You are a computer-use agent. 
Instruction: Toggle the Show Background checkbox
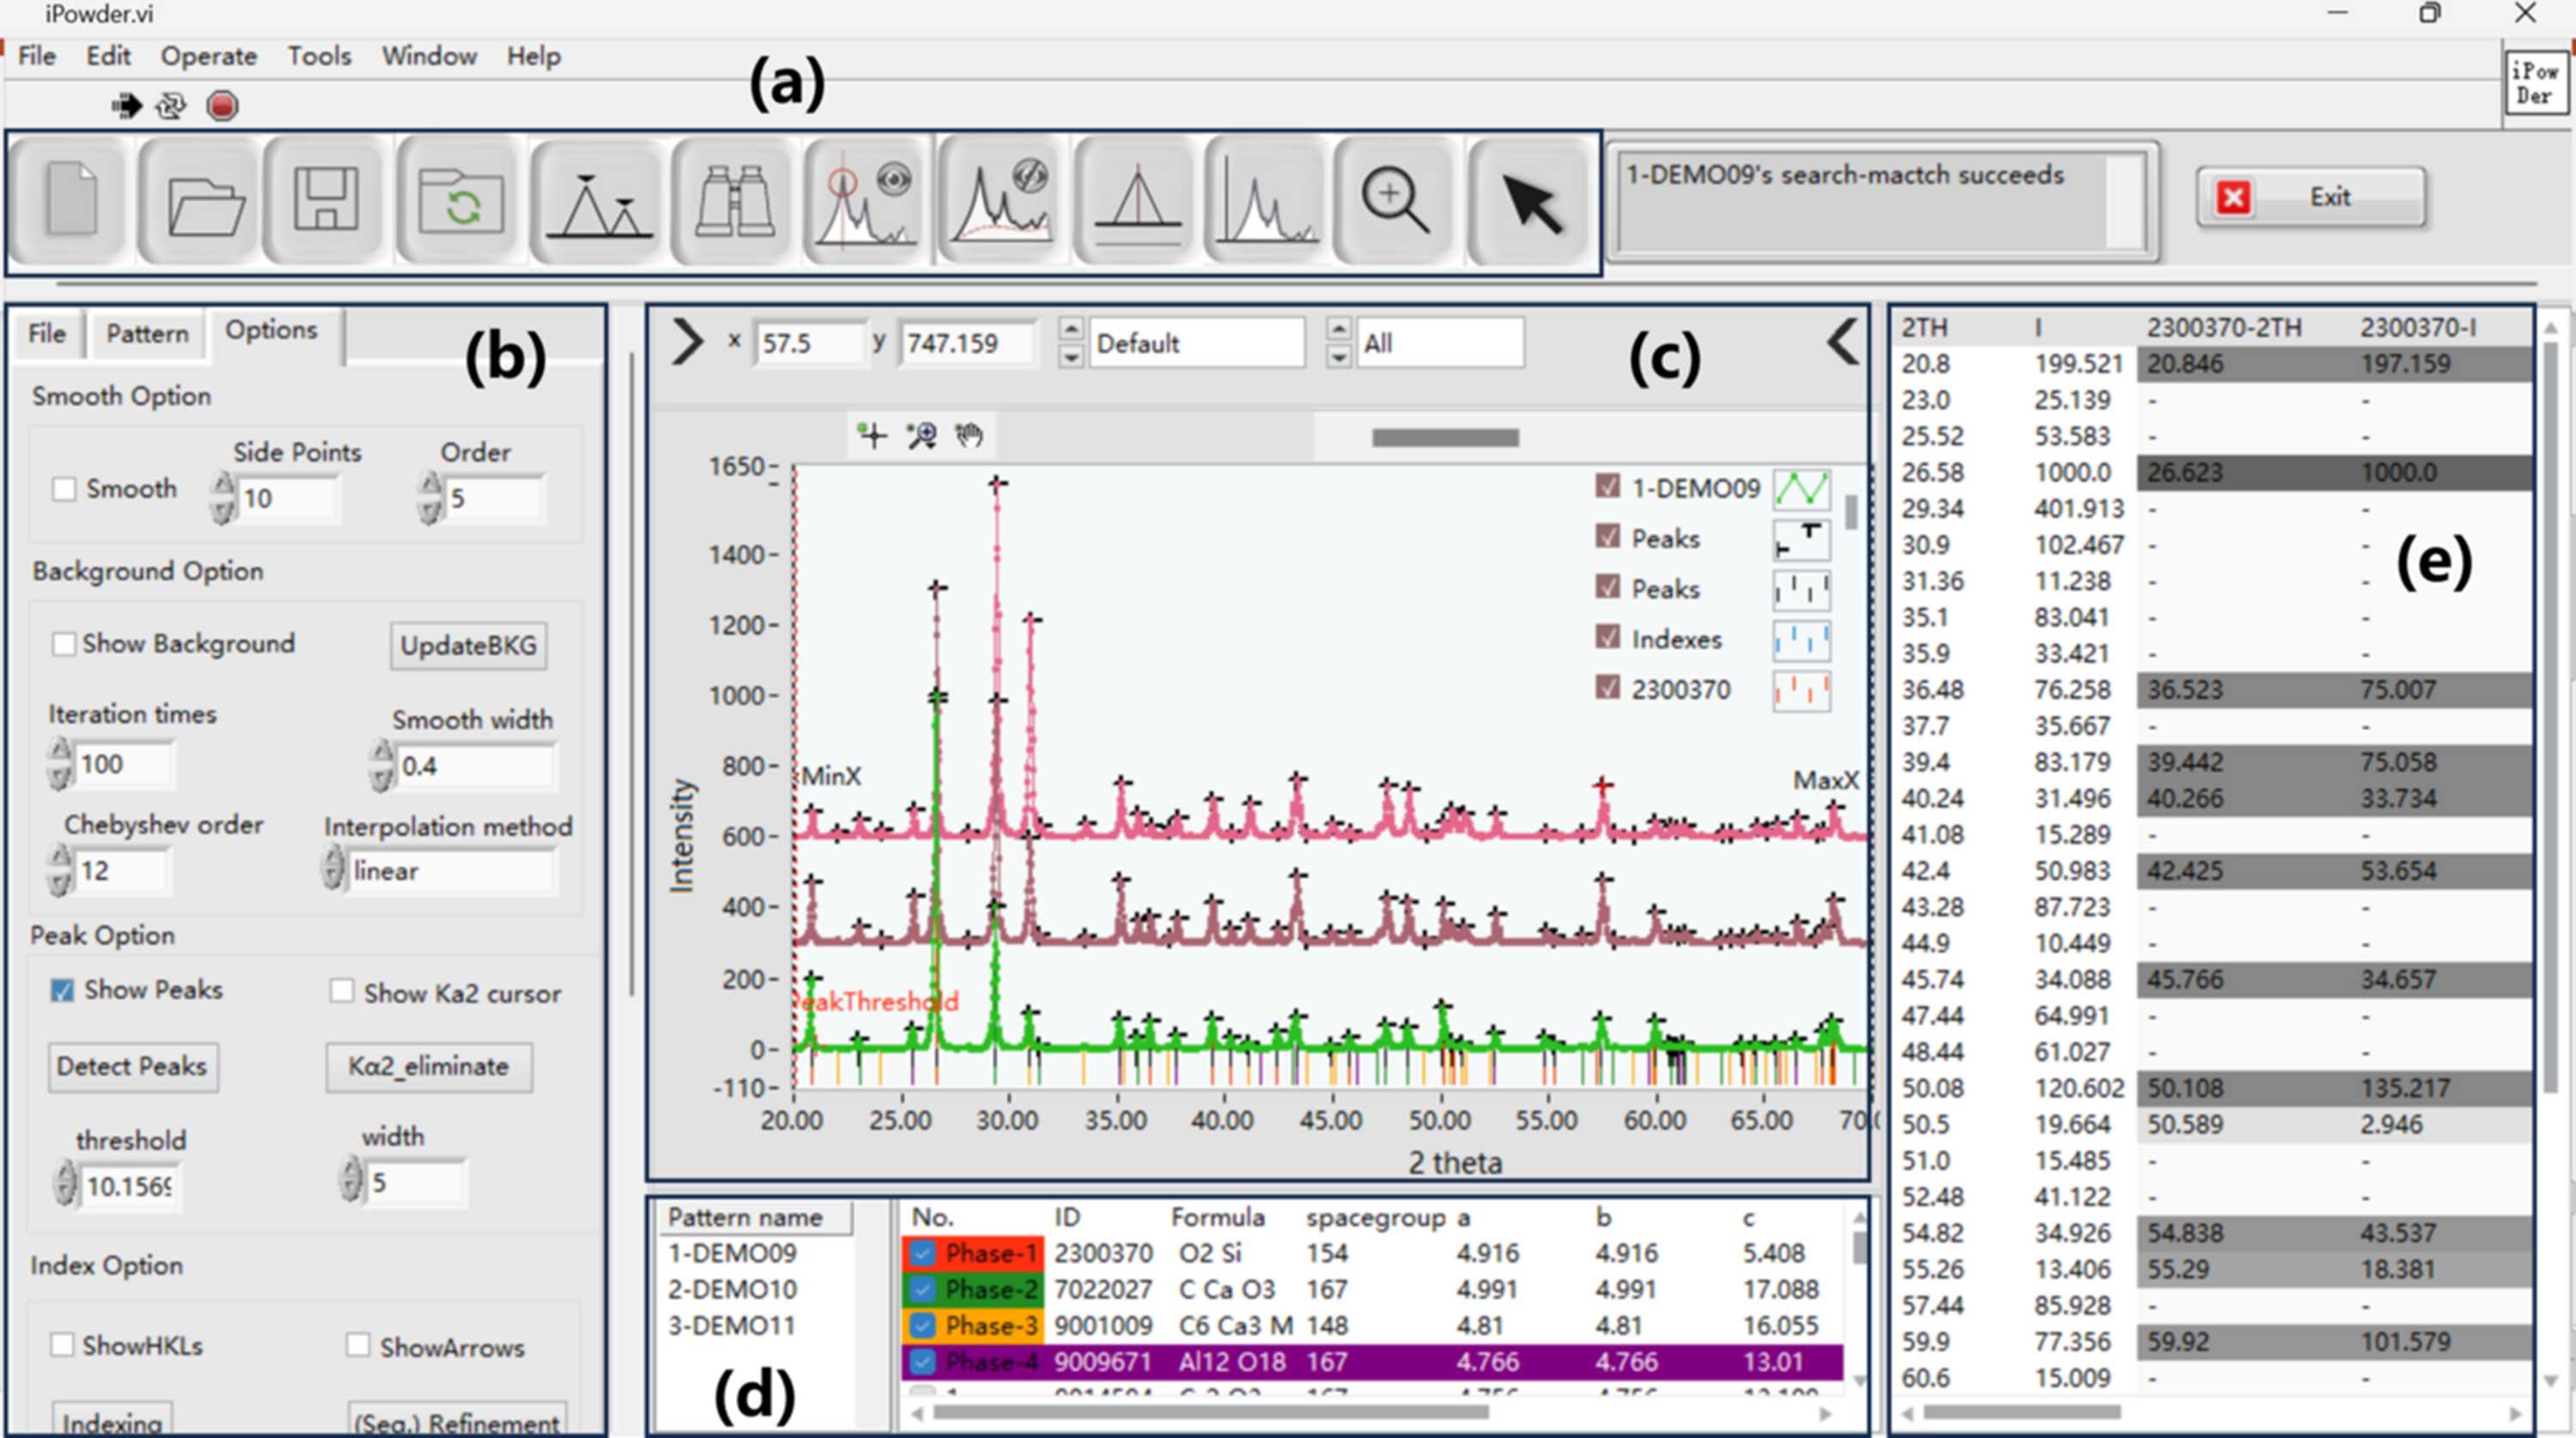(63, 644)
